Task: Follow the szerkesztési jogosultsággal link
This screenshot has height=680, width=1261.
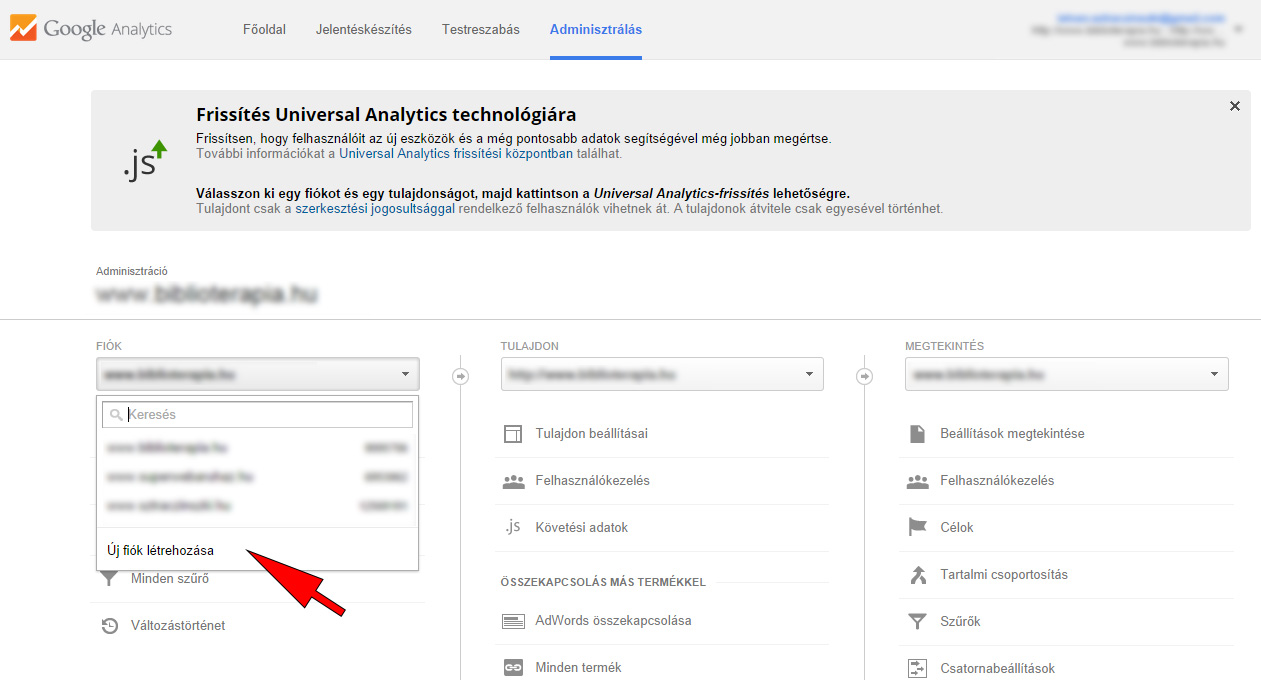Action: point(375,209)
